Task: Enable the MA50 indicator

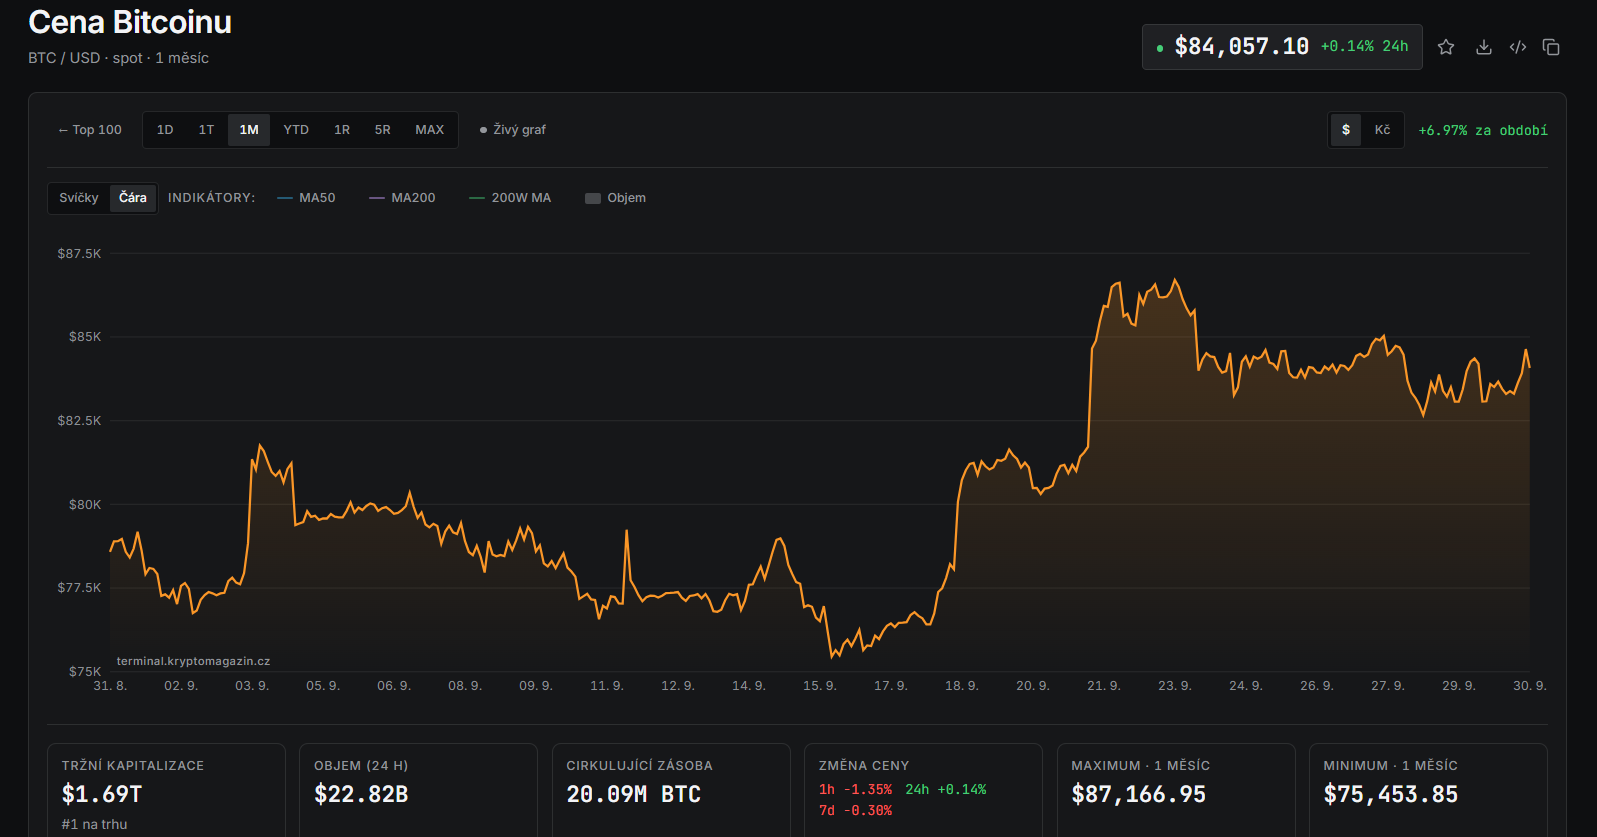Action: [x=306, y=198]
